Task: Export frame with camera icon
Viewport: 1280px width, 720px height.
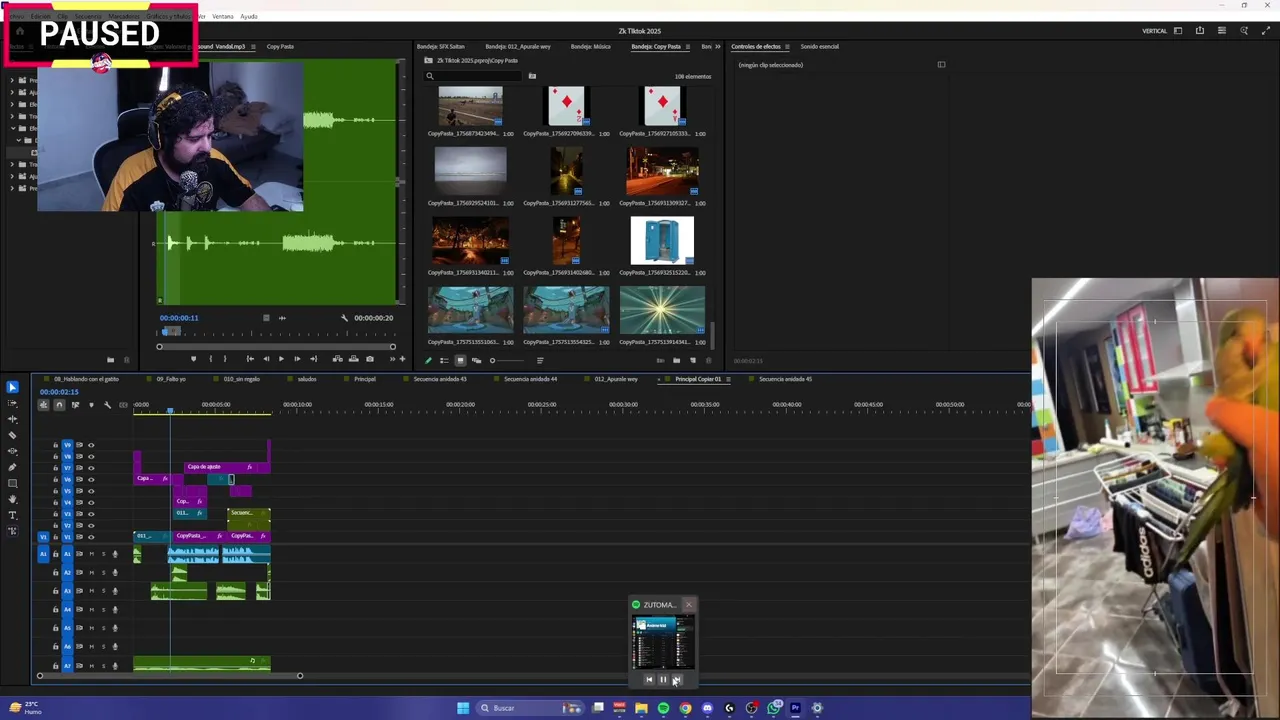Action: coord(370,359)
